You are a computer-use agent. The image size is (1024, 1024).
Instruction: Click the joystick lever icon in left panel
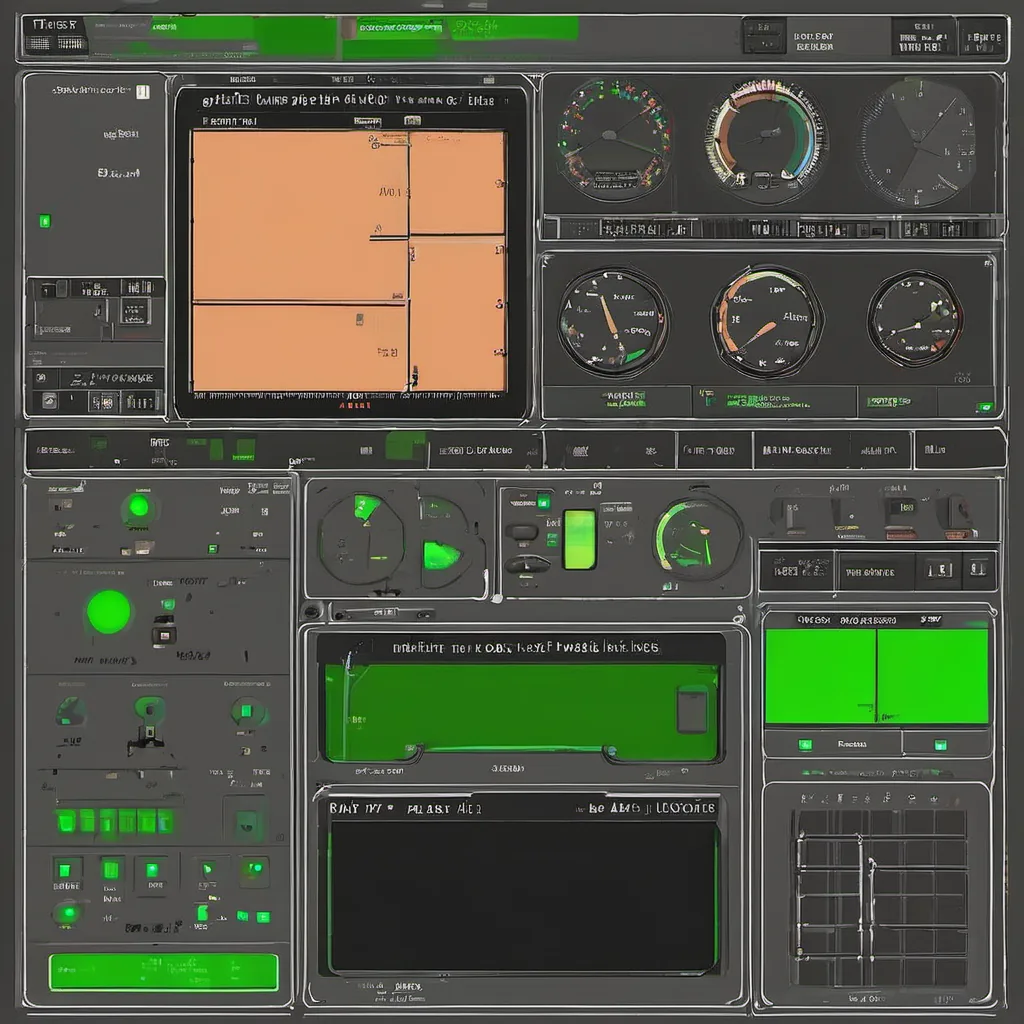146,727
